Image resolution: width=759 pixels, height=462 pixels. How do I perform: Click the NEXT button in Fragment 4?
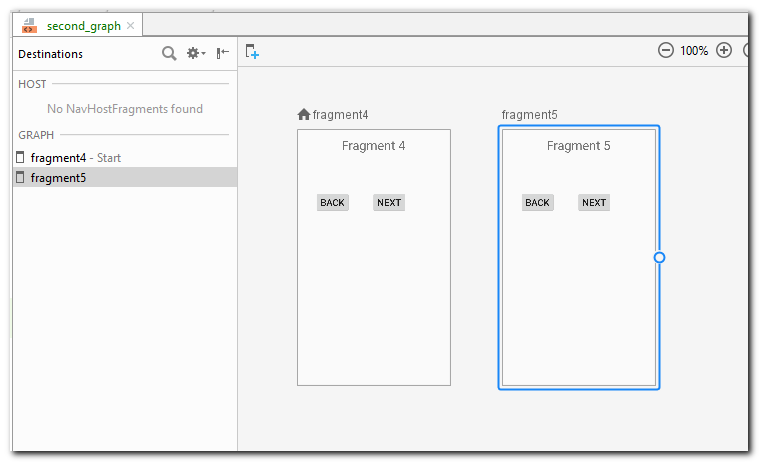389,203
